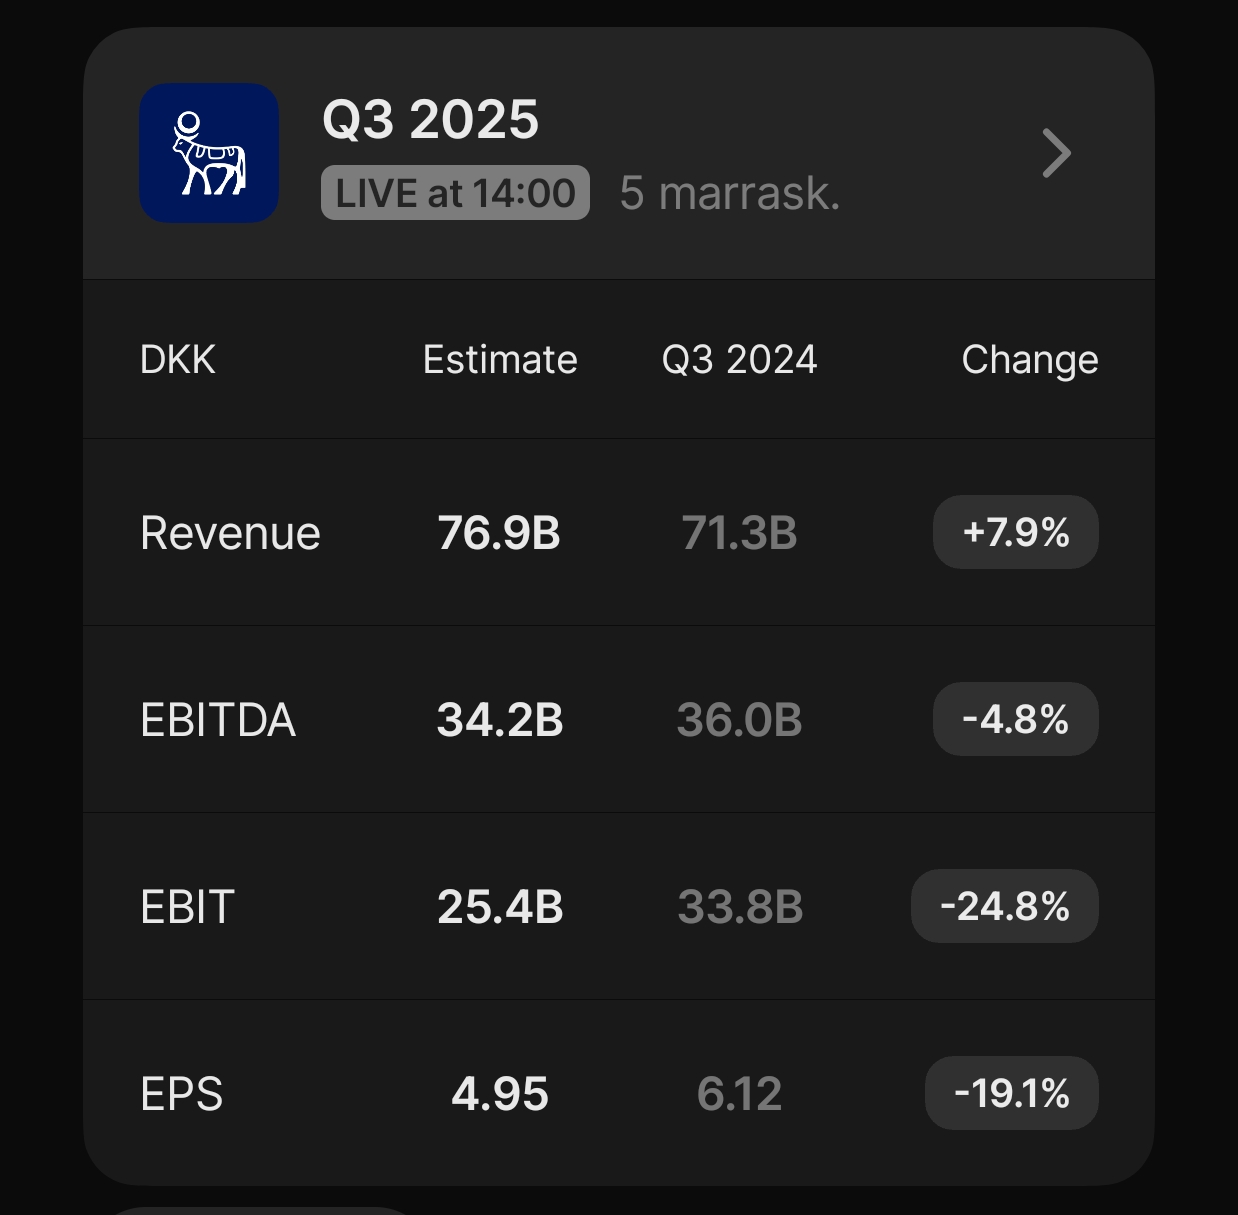Image resolution: width=1238 pixels, height=1215 pixels.
Task: Click the Q3 2025 heading
Action: pos(430,120)
